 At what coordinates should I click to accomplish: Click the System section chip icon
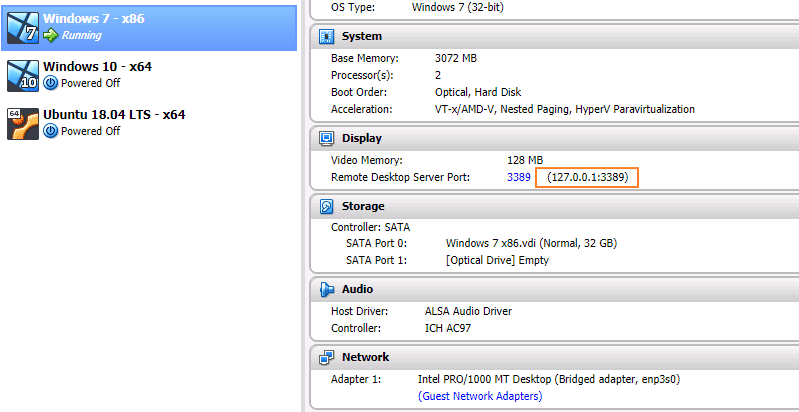[x=326, y=37]
